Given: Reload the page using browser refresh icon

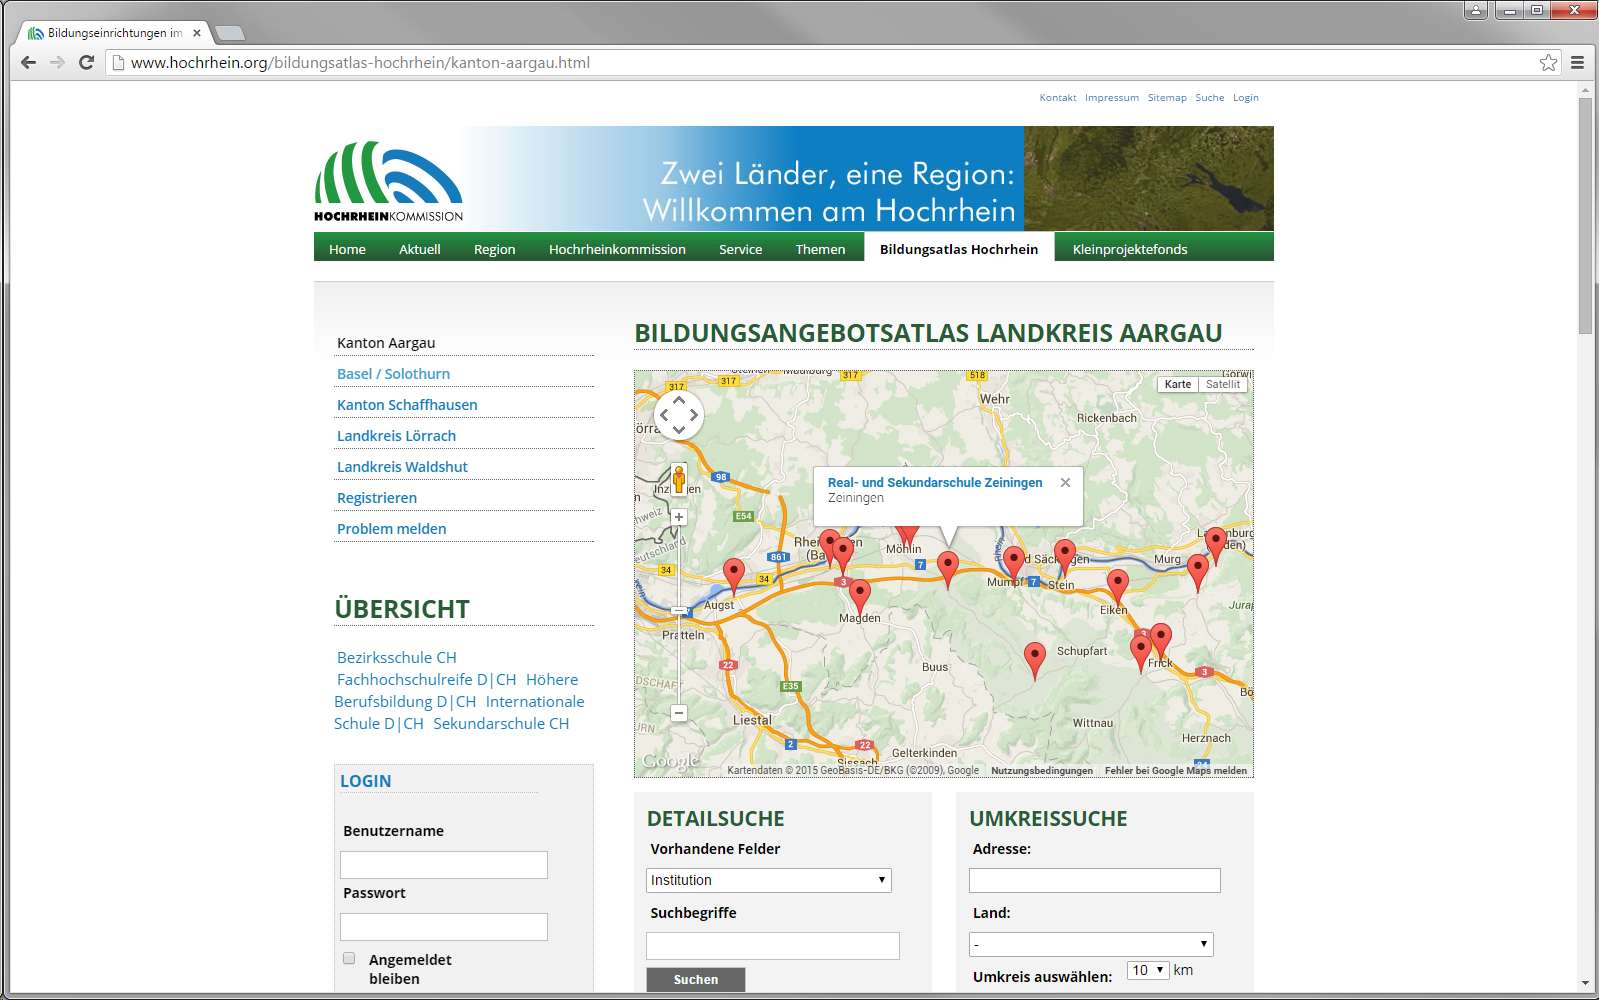Looking at the screenshot, I should pyautogui.click(x=87, y=63).
